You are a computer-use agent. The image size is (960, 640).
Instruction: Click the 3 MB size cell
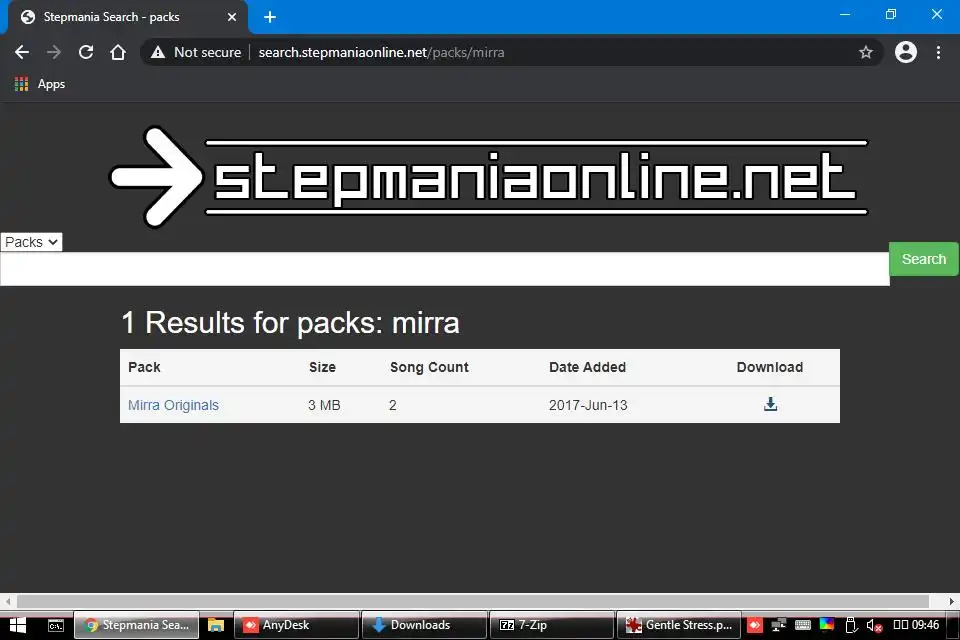(324, 405)
